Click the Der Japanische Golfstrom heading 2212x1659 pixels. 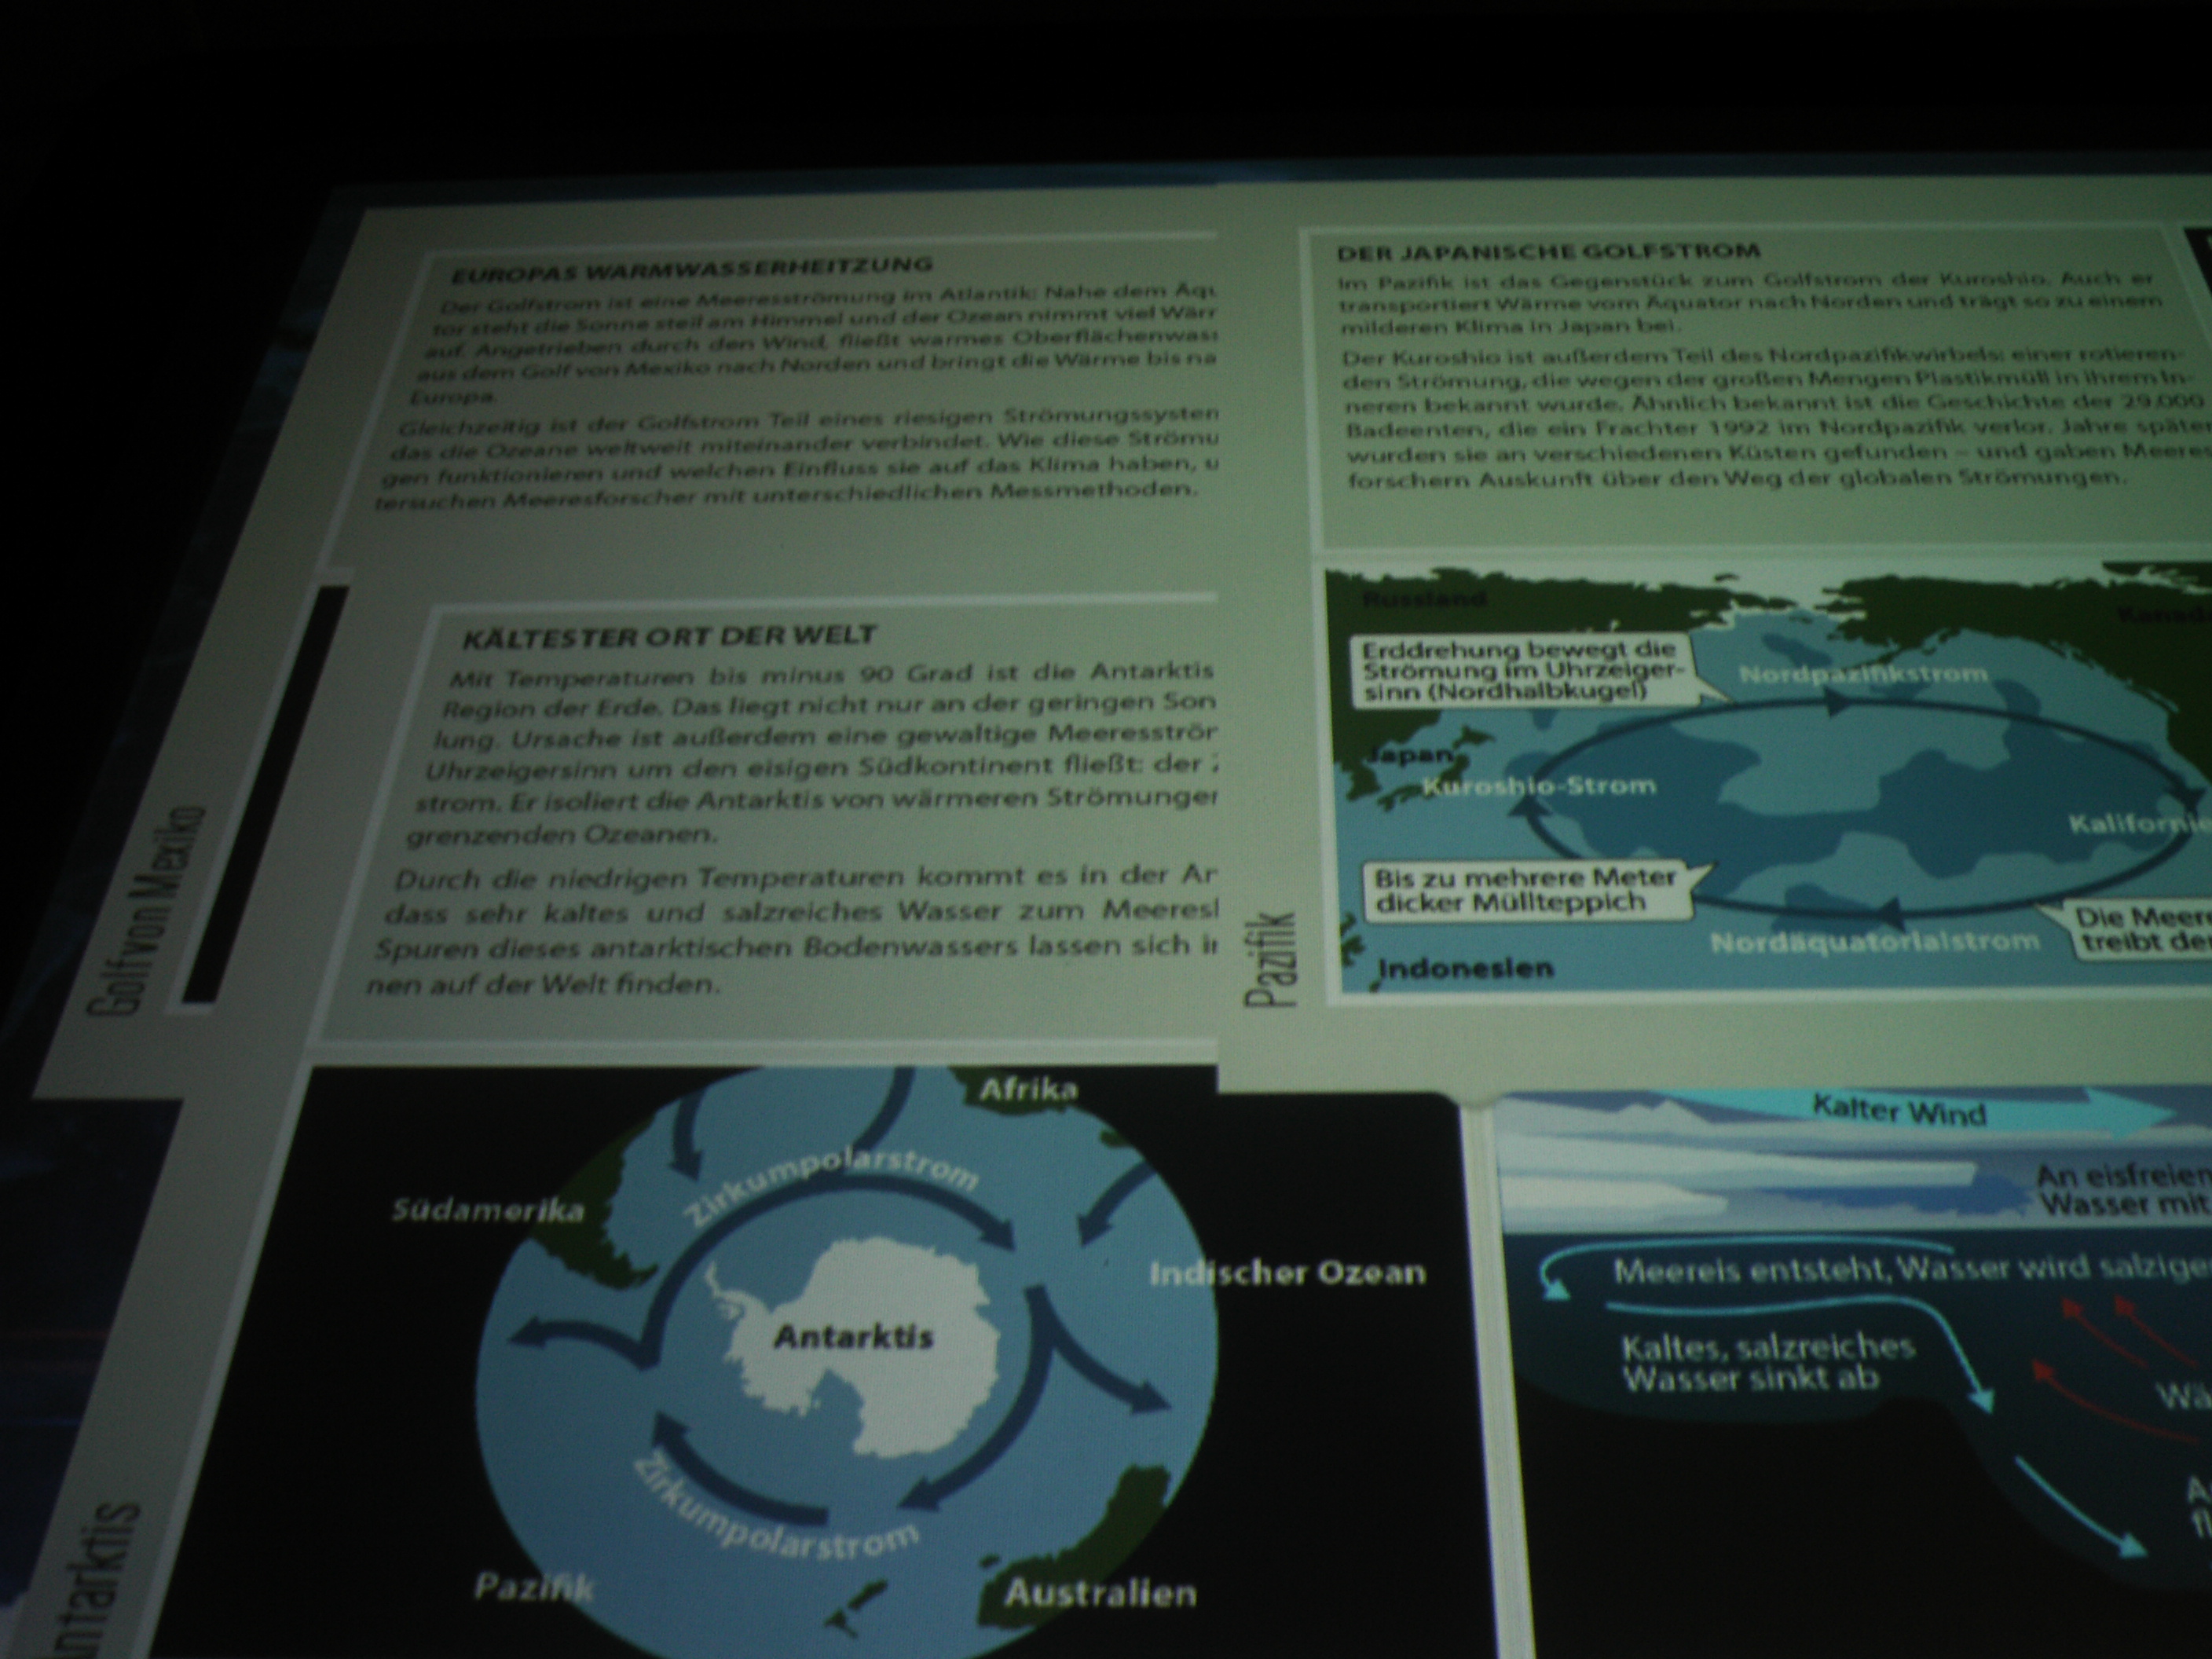(1548, 251)
